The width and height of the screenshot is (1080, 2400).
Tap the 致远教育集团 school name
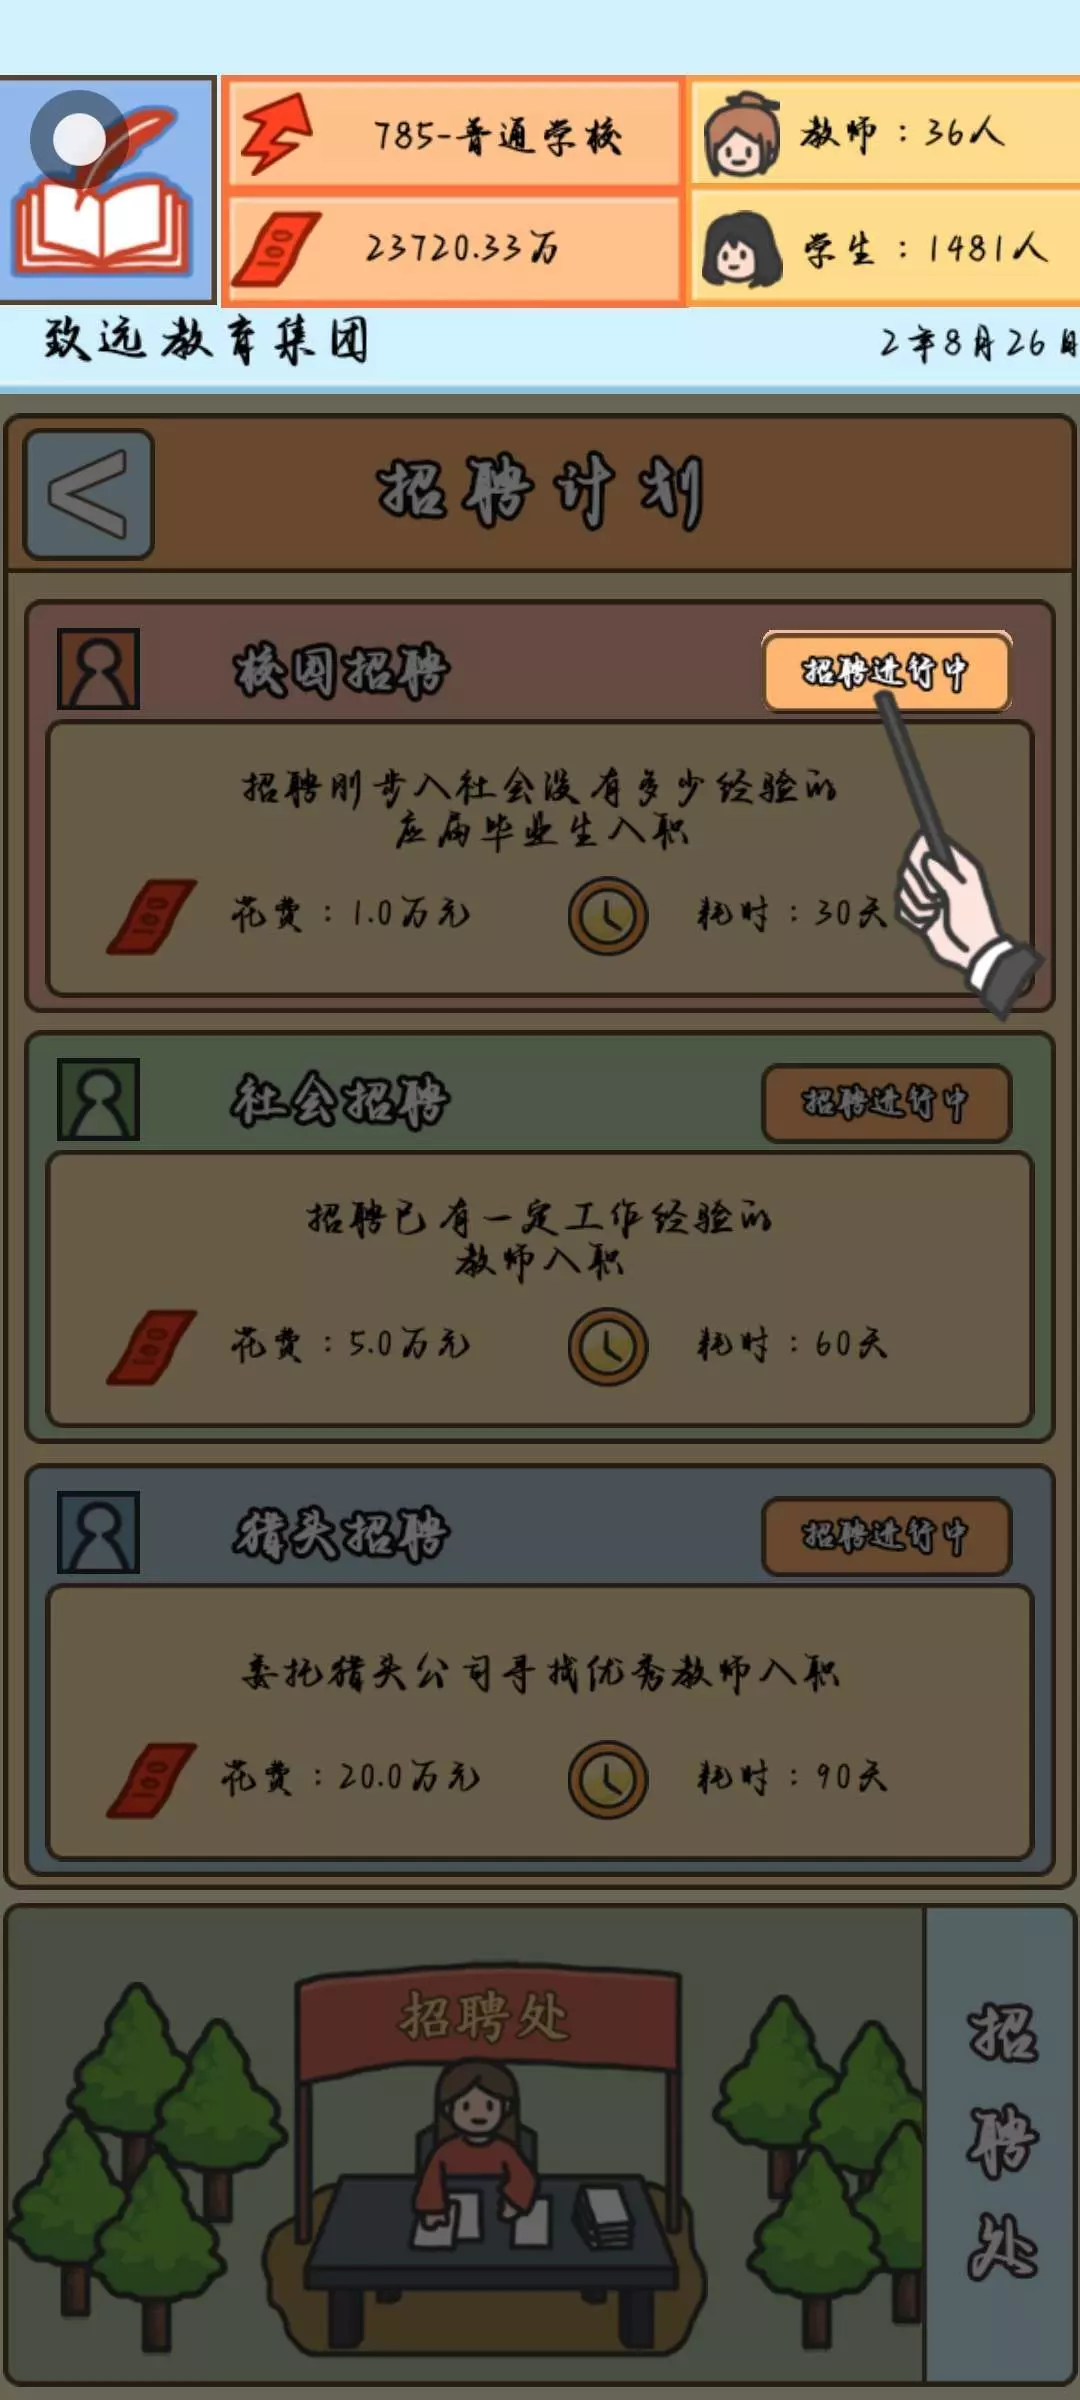[x=207, y=341]
